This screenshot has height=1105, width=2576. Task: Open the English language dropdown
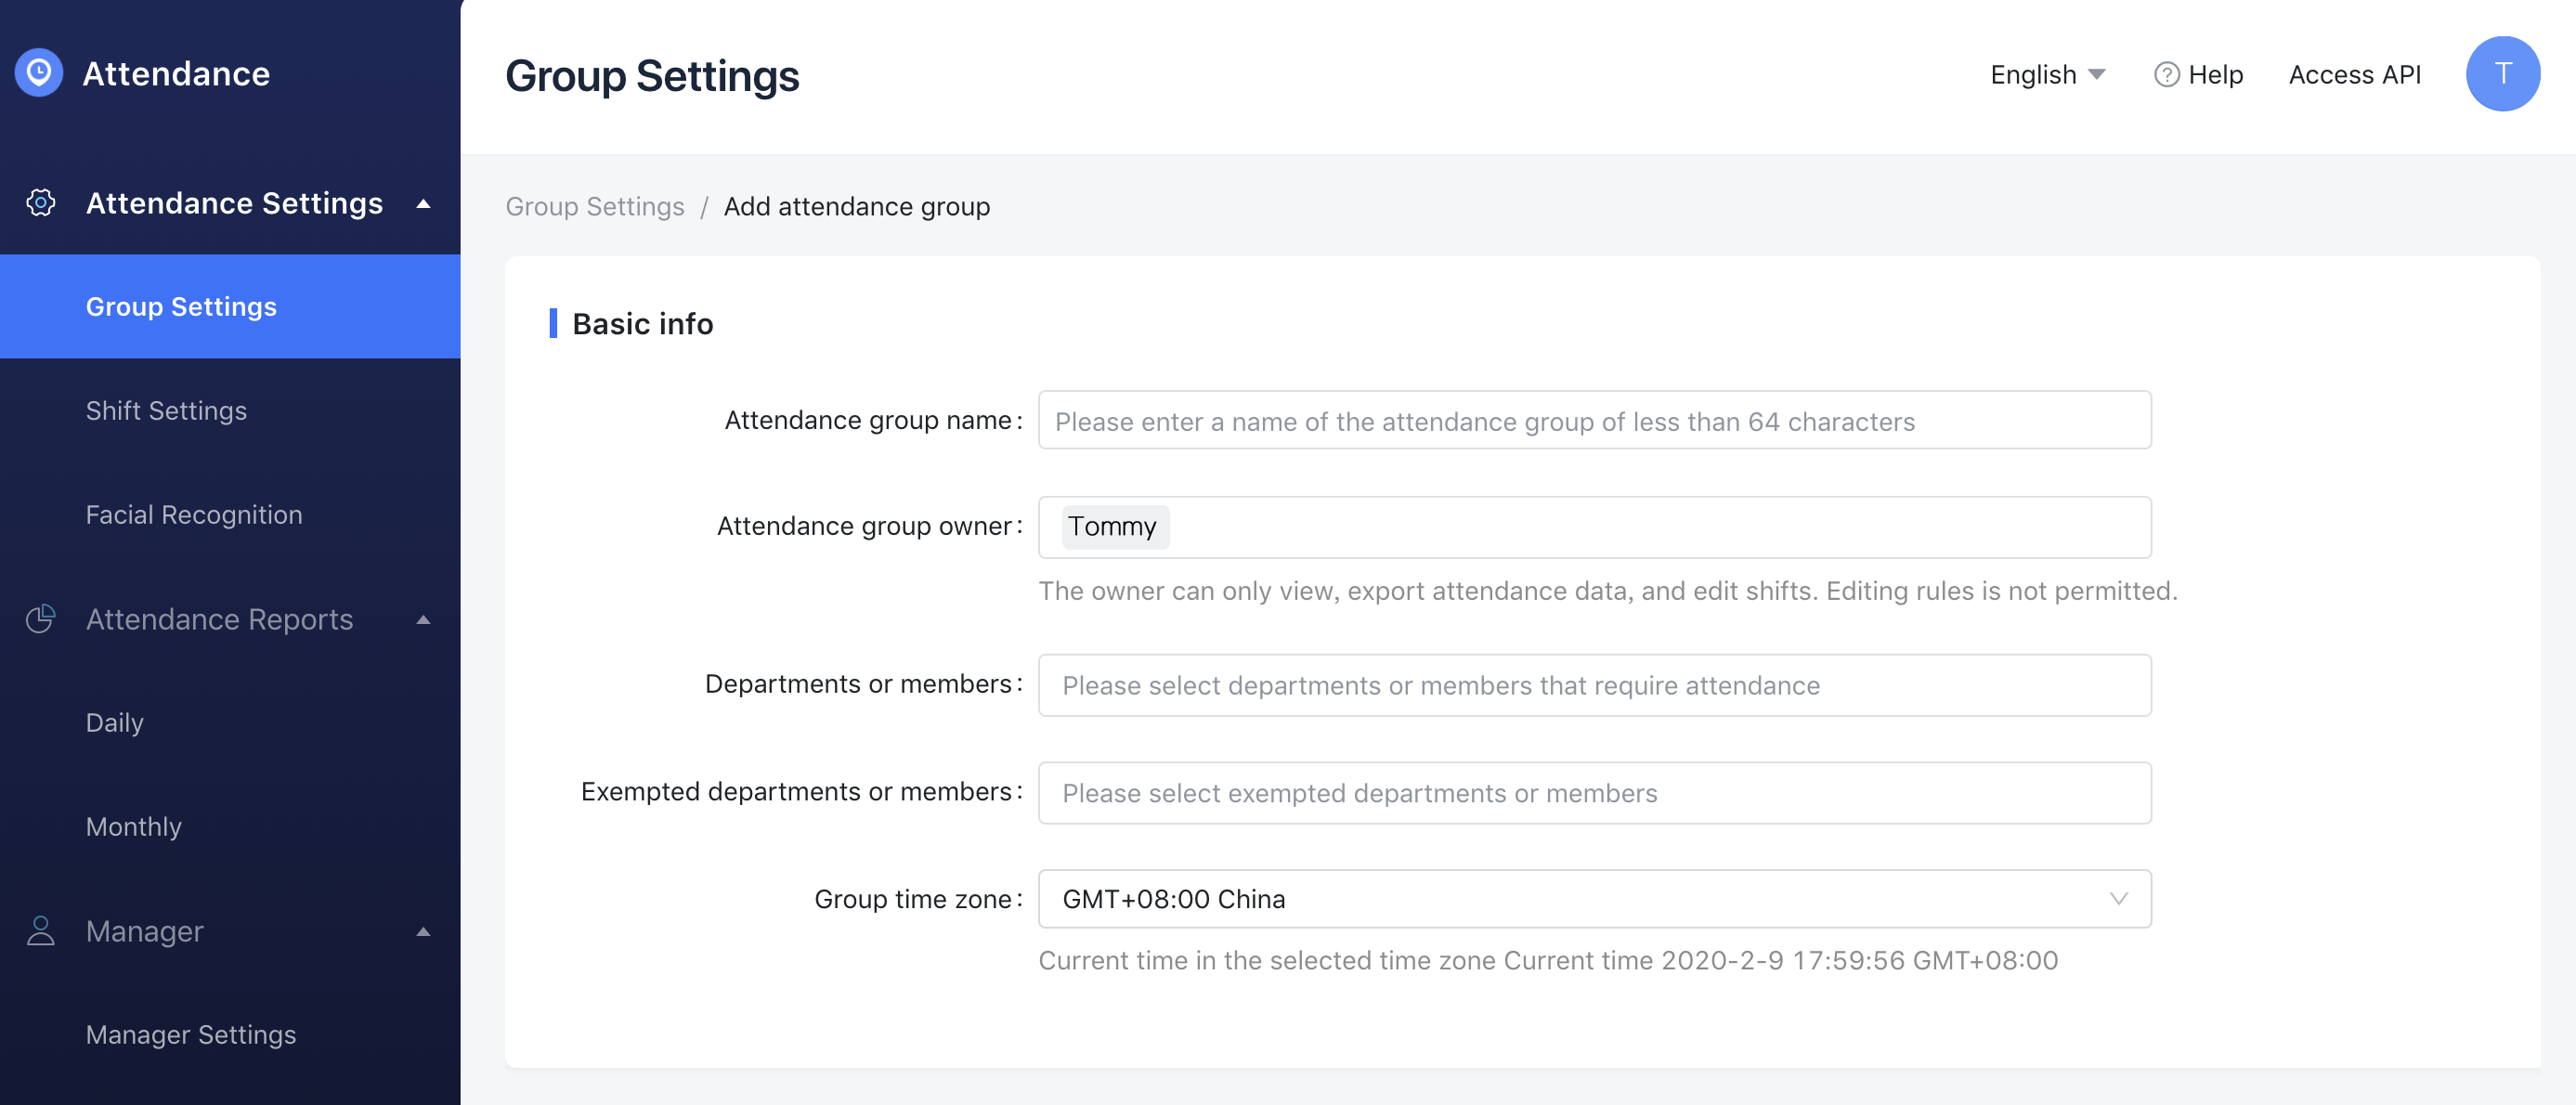pyautogui.click(x=2047, y=75)
